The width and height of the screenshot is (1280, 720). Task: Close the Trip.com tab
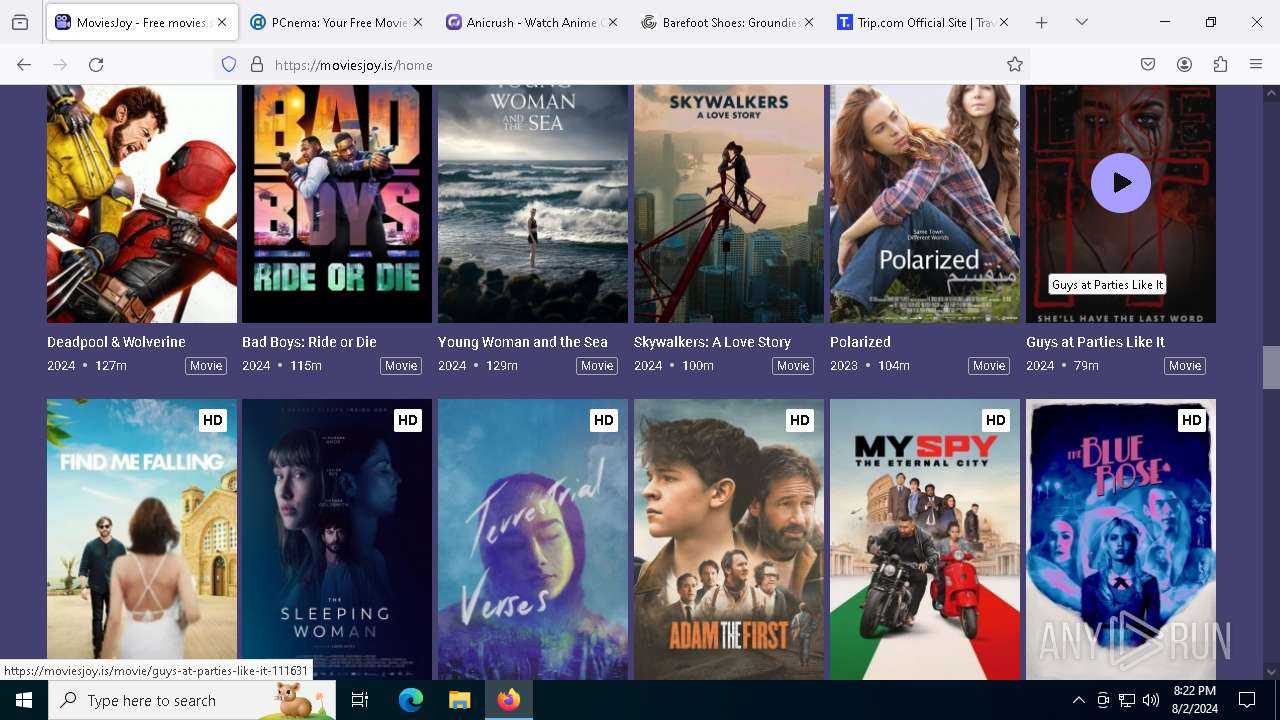coord(1004,22)
